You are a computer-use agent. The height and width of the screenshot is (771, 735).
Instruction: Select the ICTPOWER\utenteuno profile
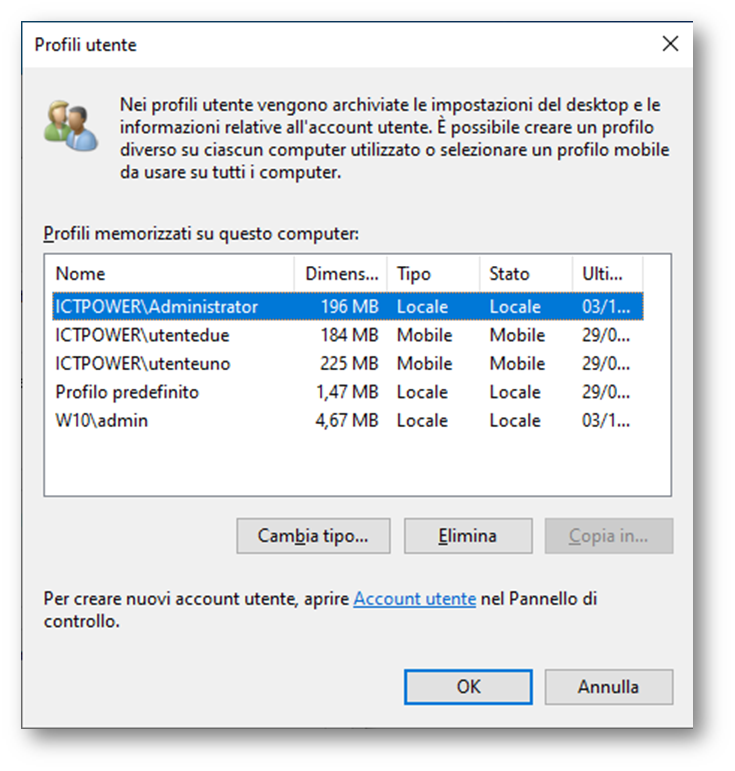point(143,364)
